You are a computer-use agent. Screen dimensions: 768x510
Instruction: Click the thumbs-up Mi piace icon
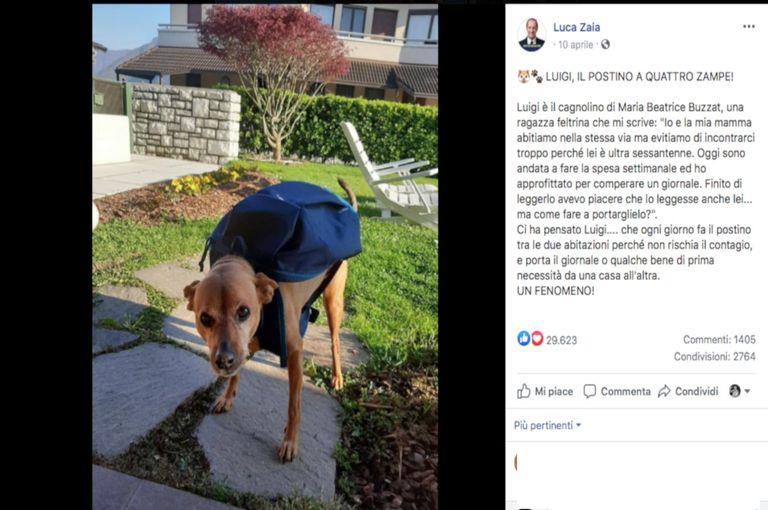point(524,391)
